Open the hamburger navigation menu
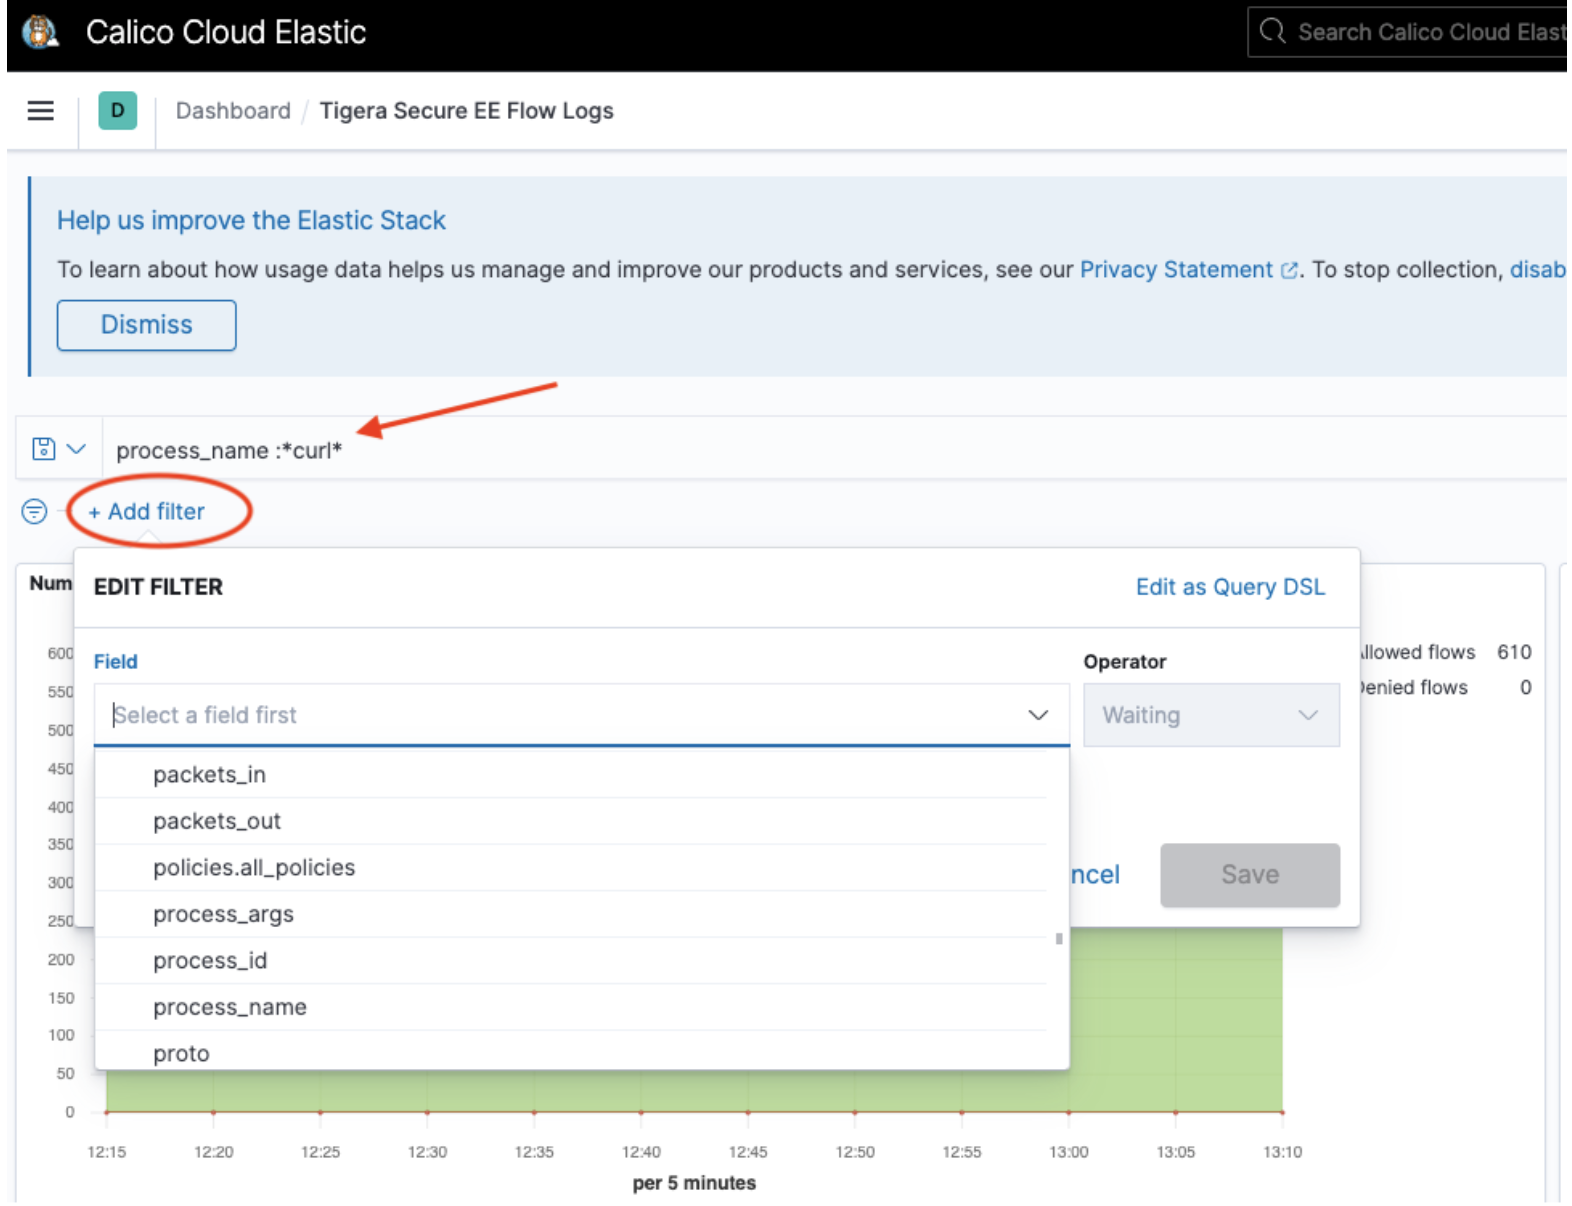The height and width of the screenshot is (1206, 1572). point(41,111)
